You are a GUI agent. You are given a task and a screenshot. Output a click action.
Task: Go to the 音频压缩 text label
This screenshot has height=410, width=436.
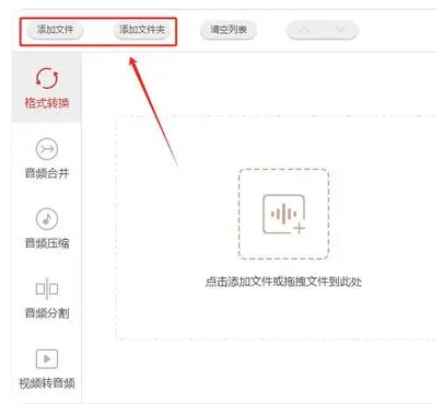point(47,243)
